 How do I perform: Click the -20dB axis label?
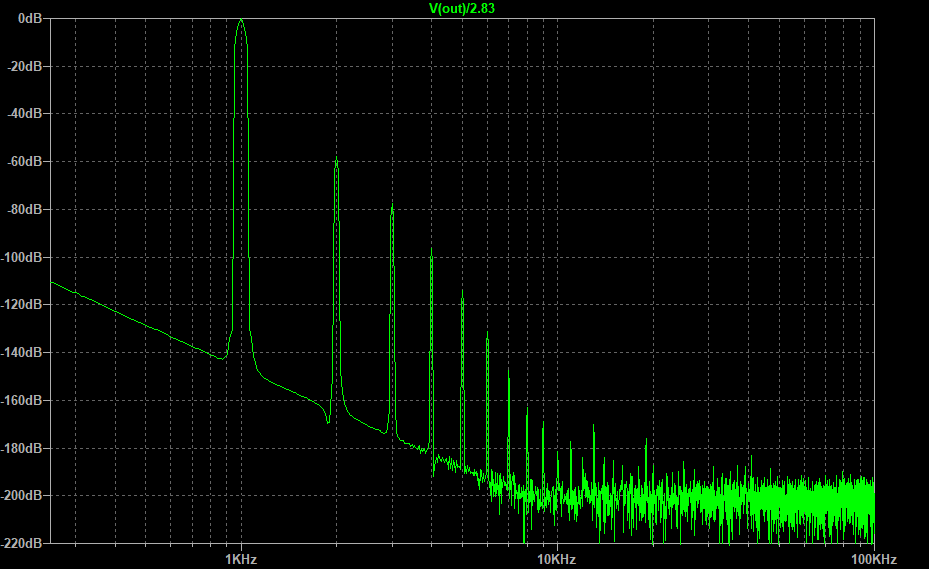coord(25,66)
